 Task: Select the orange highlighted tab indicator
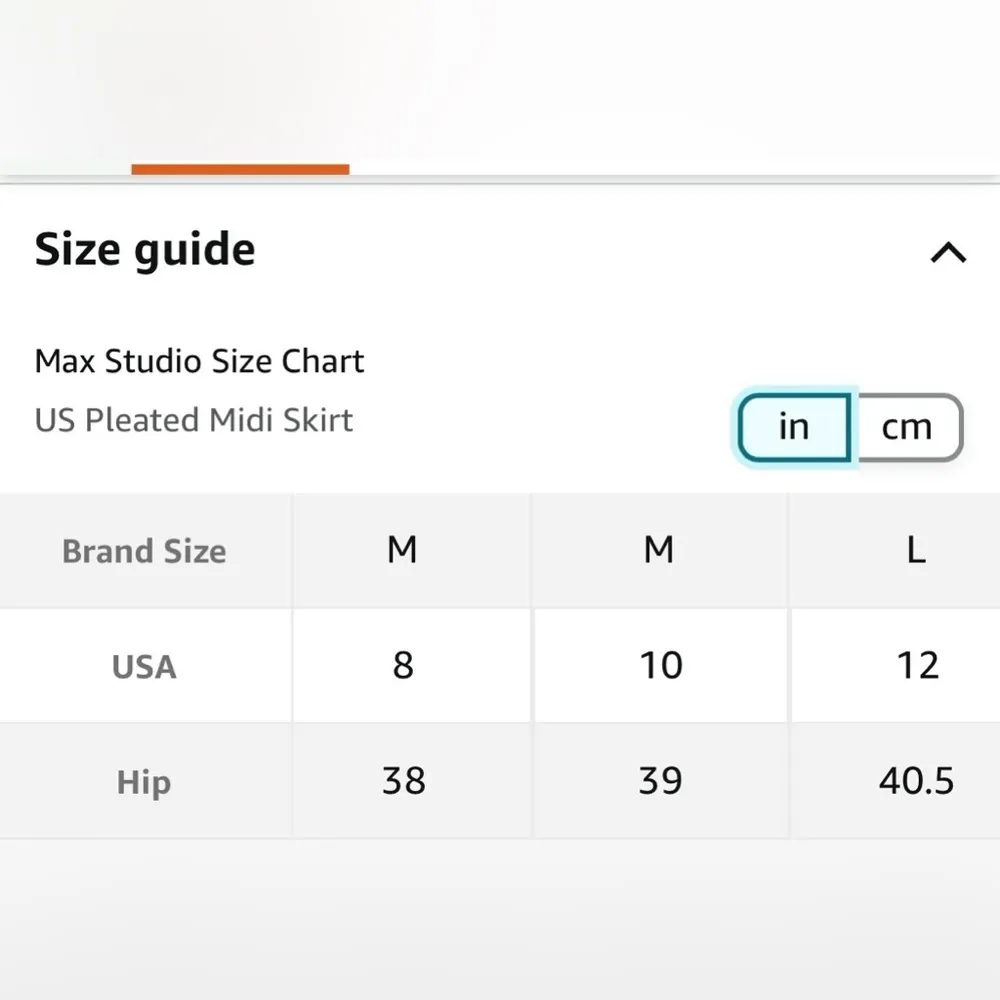click(x=240, y=170)
